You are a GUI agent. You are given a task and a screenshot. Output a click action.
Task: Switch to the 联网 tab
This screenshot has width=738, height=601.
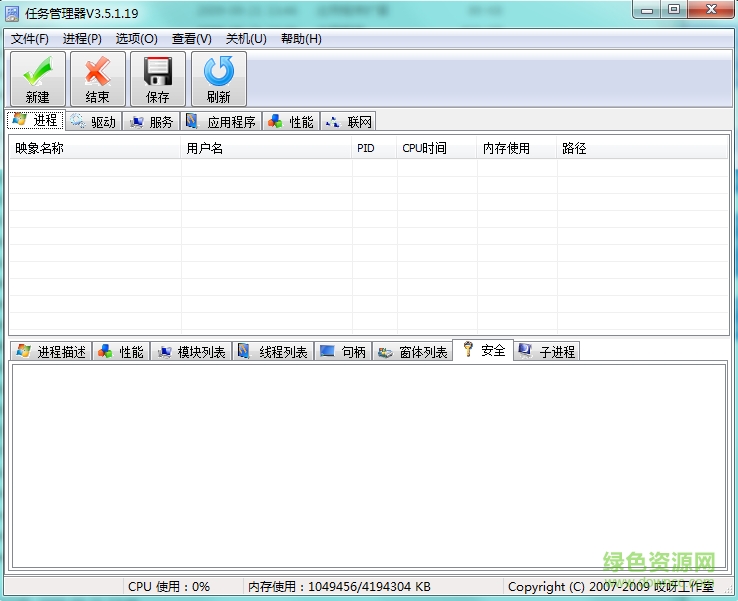[x=349, y=122]
